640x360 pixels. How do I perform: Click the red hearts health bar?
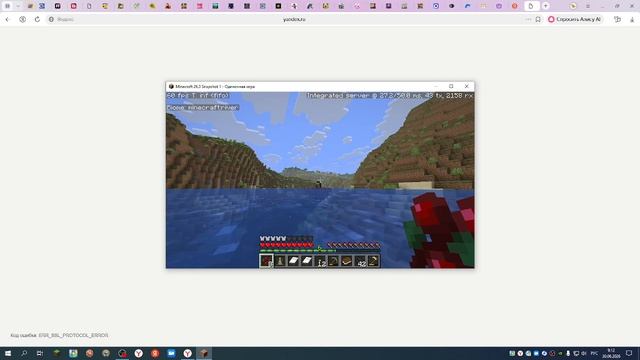coord(287,245)
